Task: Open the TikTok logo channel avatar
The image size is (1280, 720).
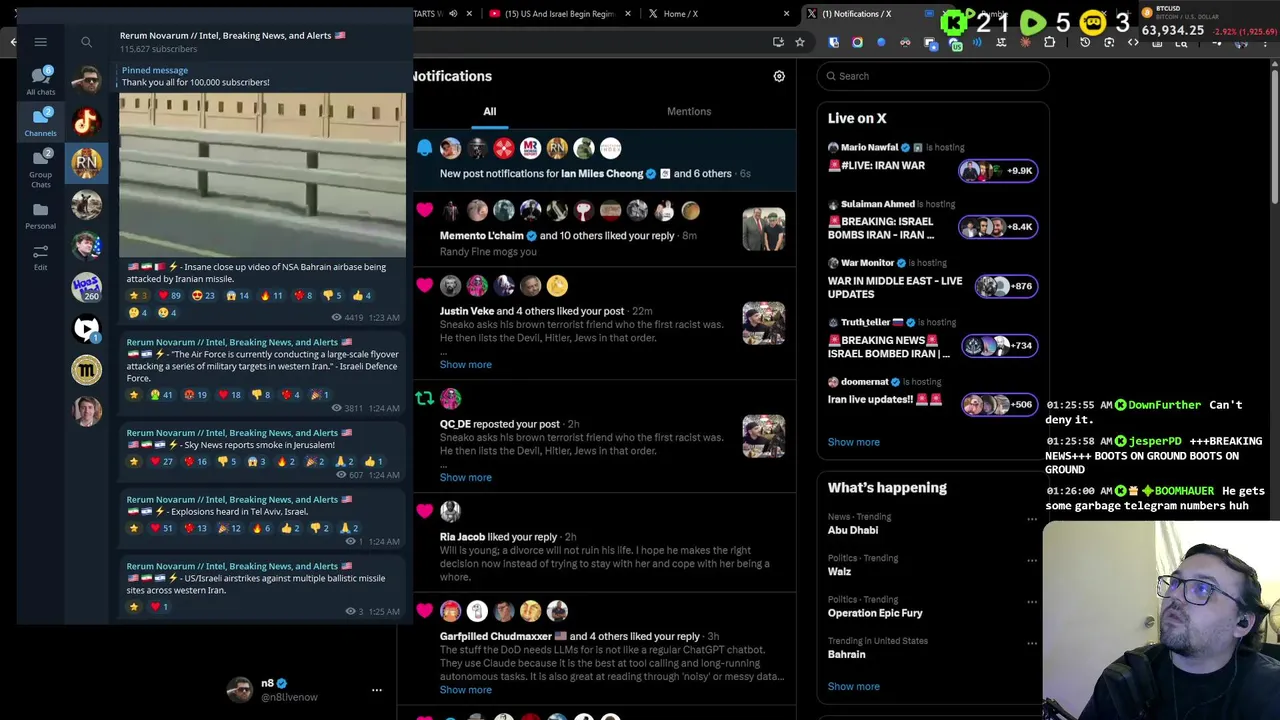Action: (86, 121)
